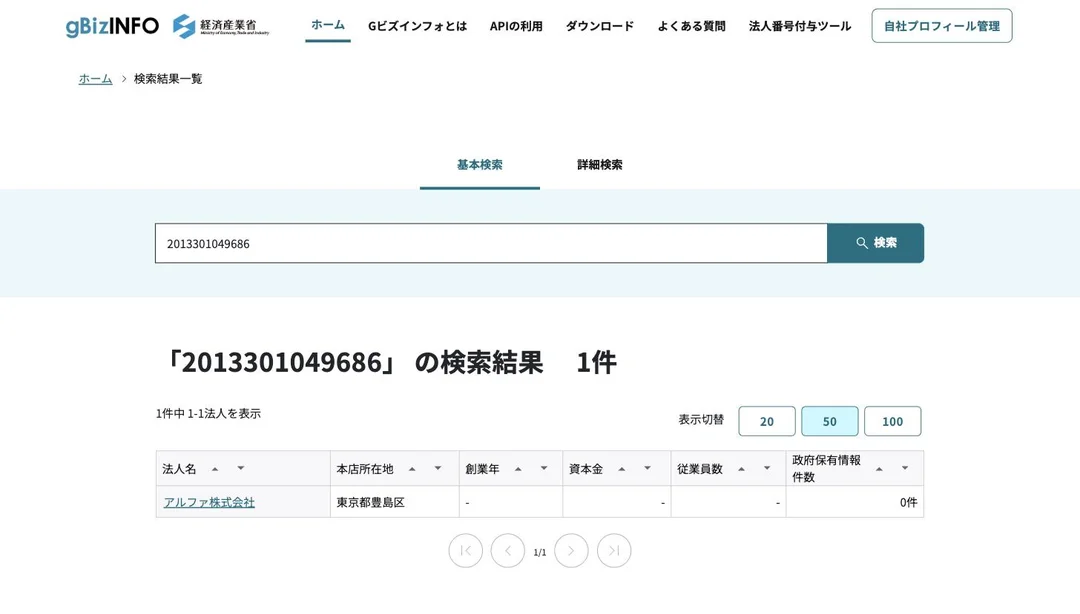Open the ダウンロード menu item
This screenshot has width=1080, height=614.
600,26
